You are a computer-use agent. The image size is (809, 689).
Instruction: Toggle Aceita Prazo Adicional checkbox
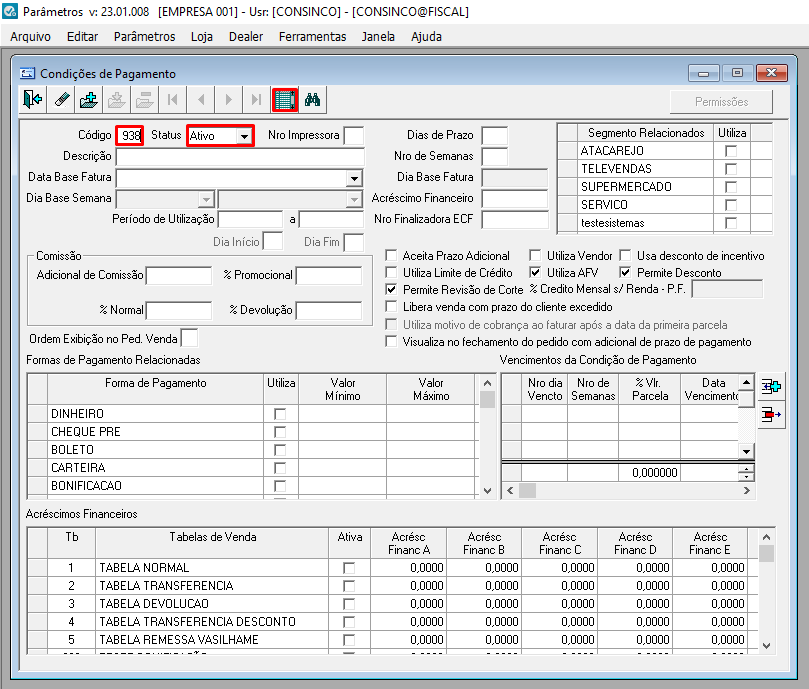392,255
